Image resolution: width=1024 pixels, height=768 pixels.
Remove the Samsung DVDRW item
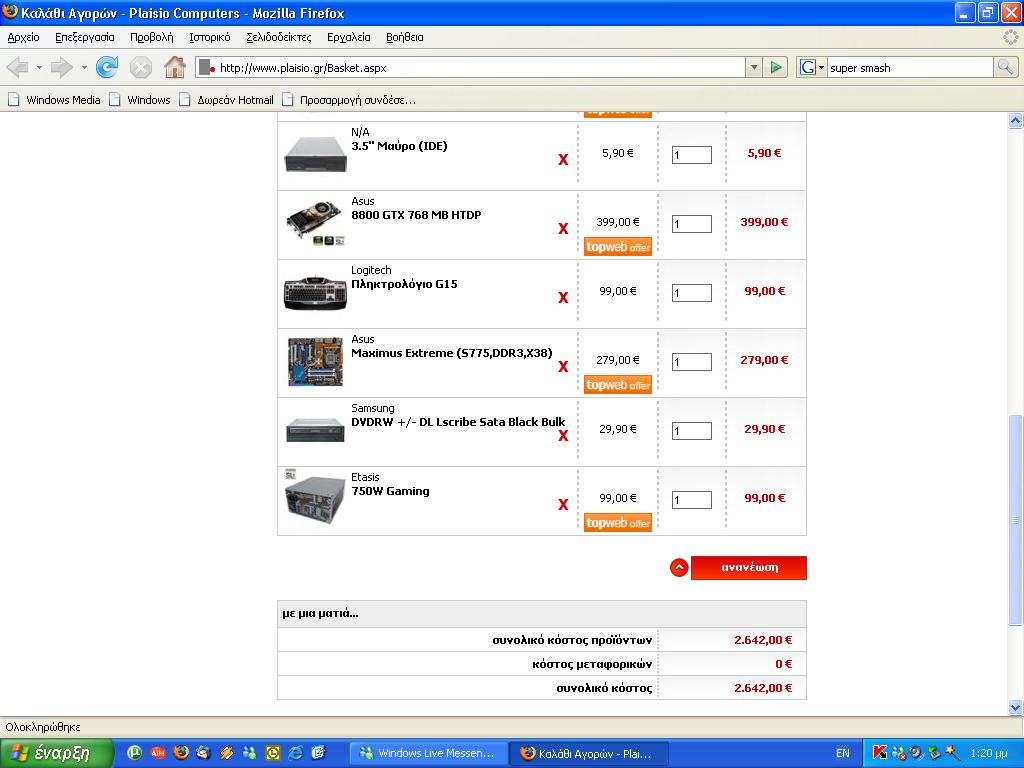pos(563,436)
